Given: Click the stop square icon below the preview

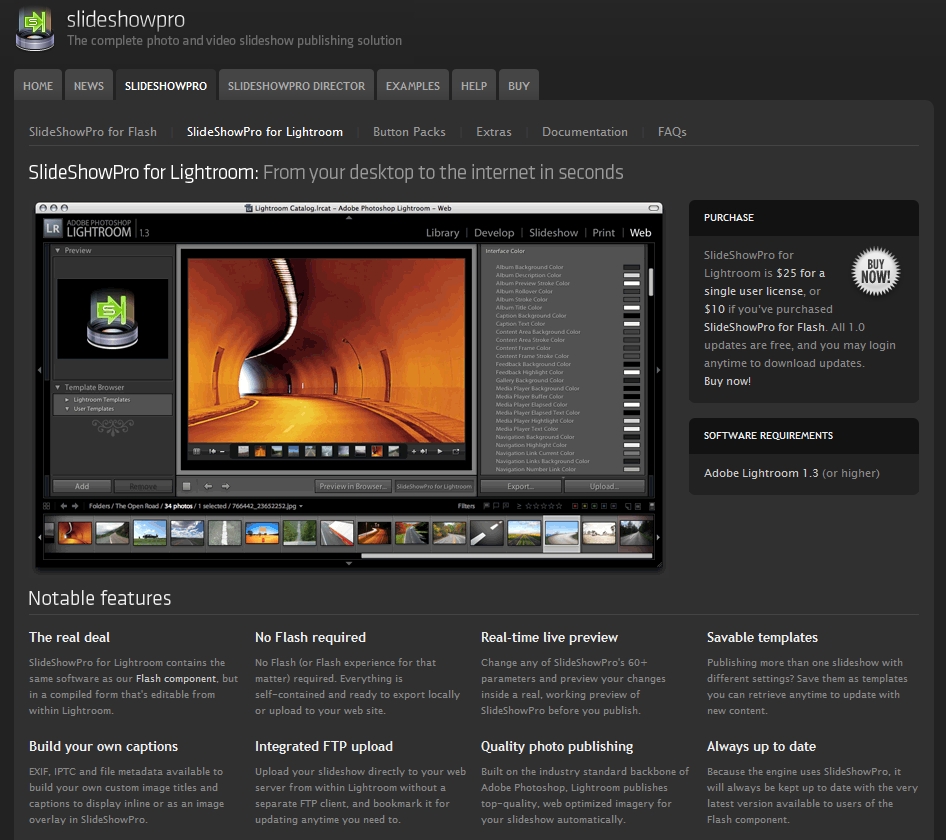Looking at the screenshot, I should coord(186,486).
